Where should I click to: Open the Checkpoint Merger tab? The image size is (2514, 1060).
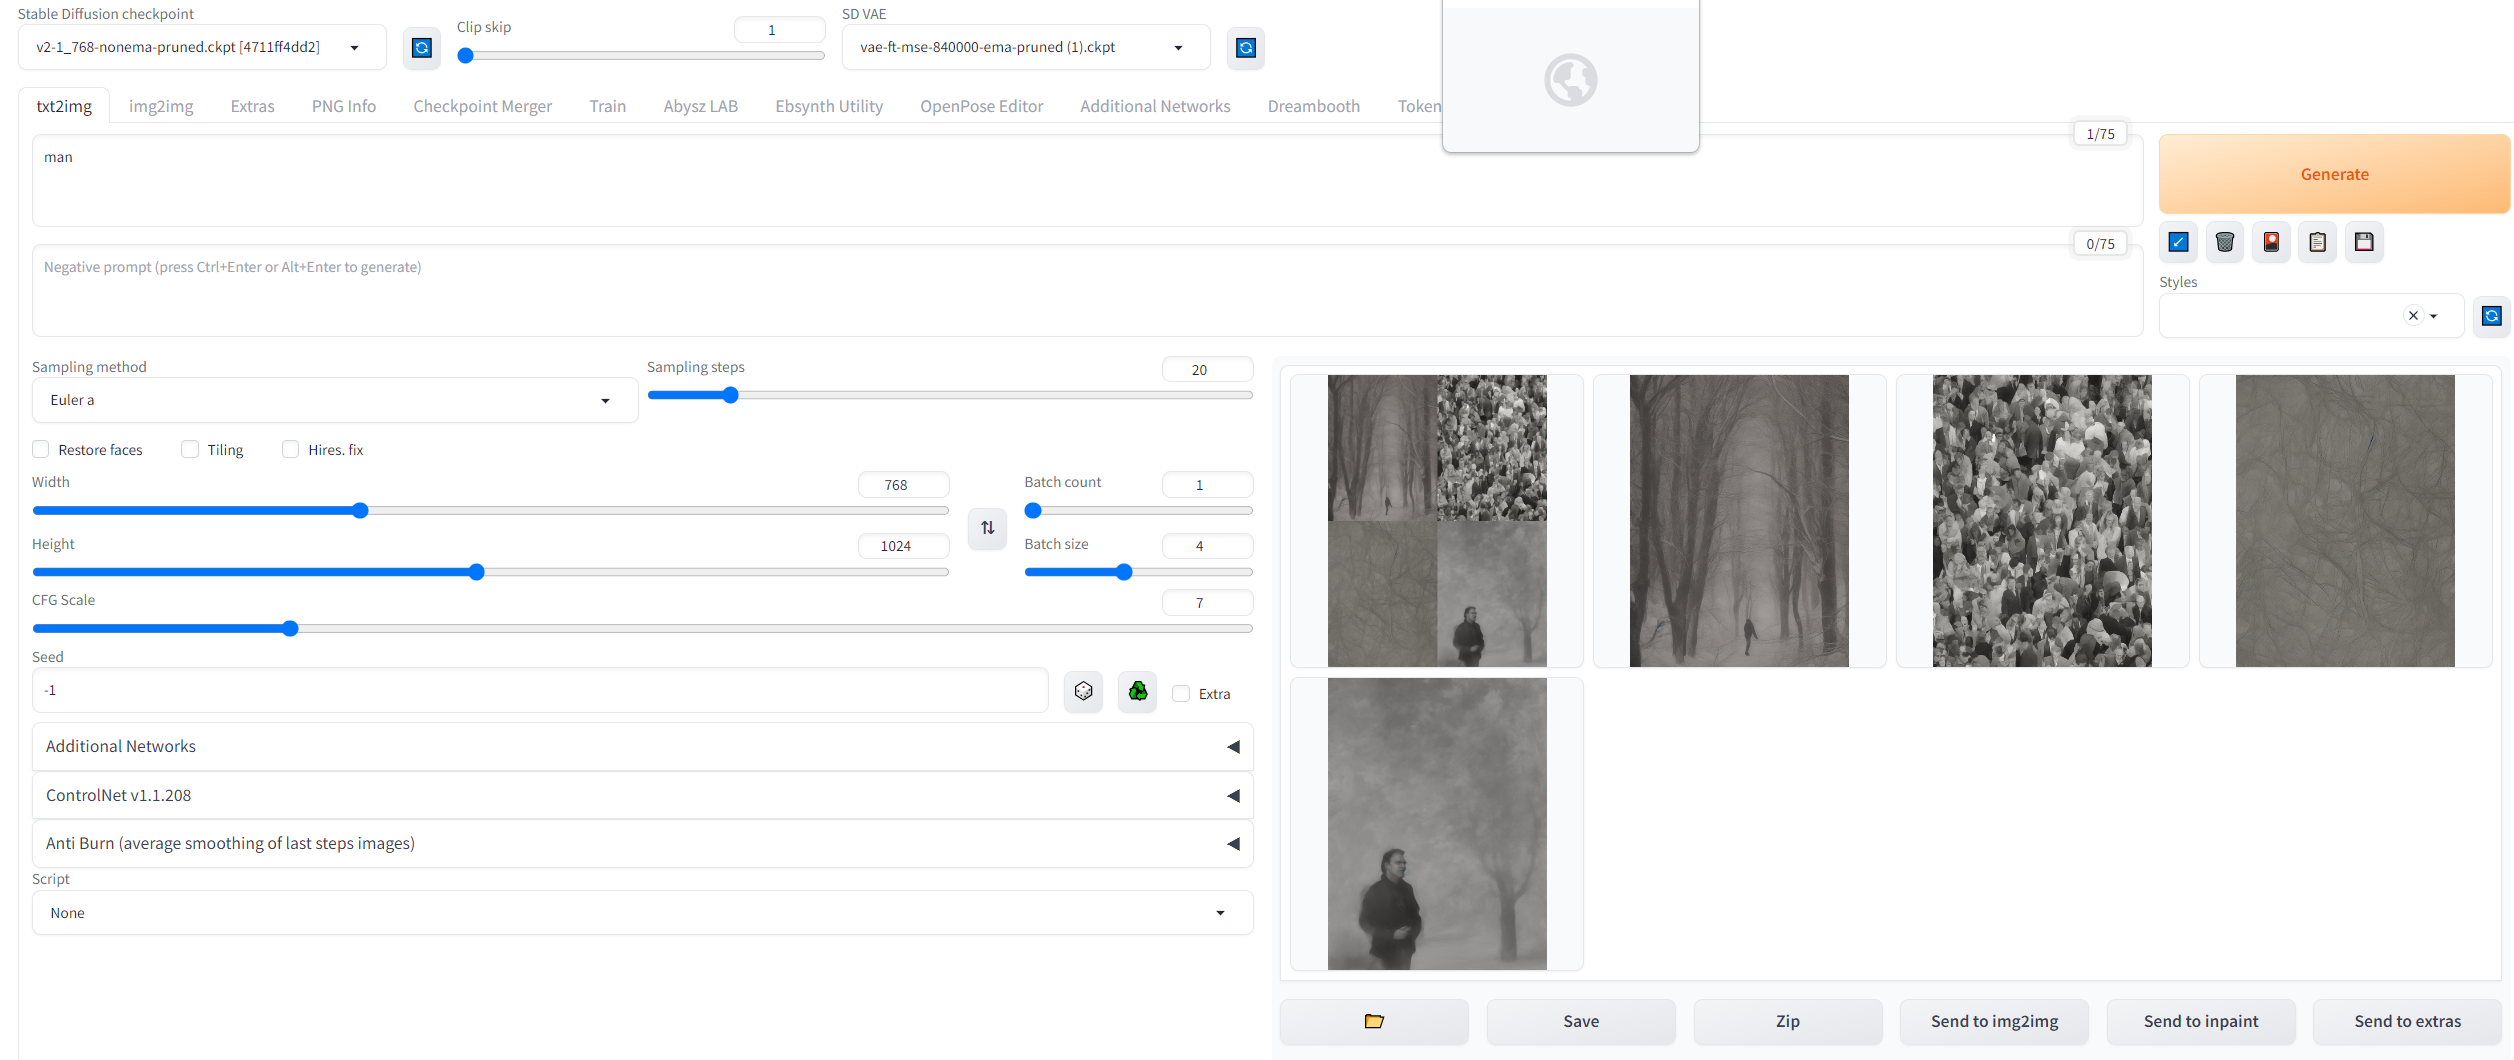[x=483, y=107]
